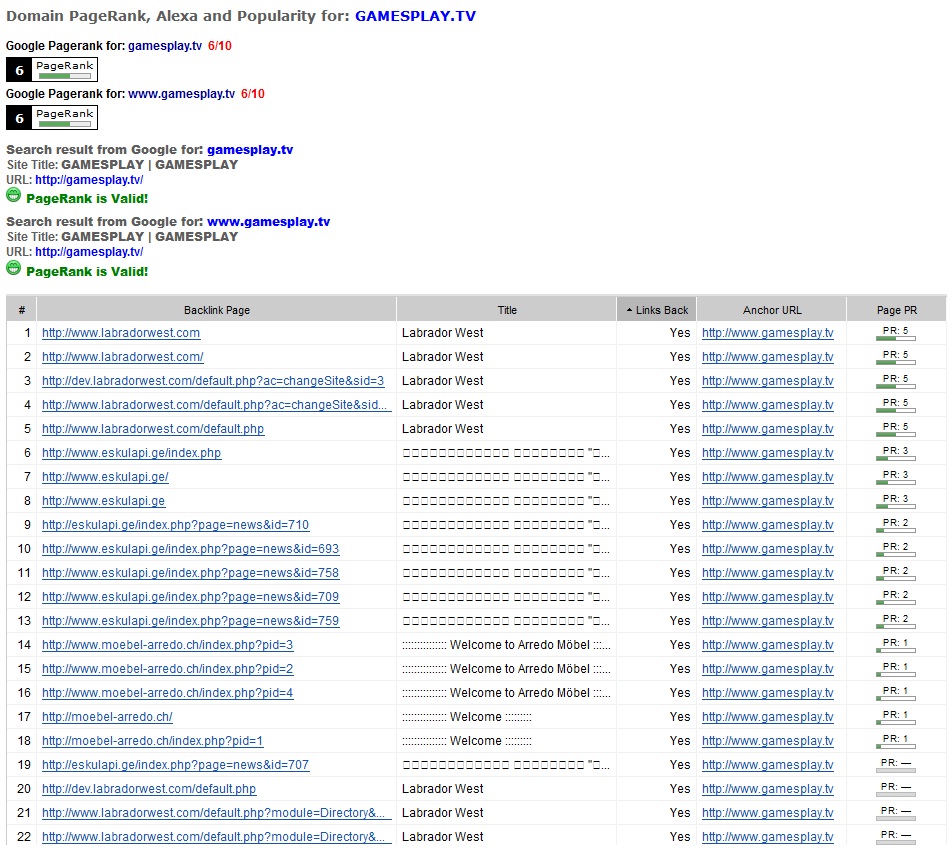Open eskulapi.ge news id=707 backlink
952x854 pixels.
point(175,765)
